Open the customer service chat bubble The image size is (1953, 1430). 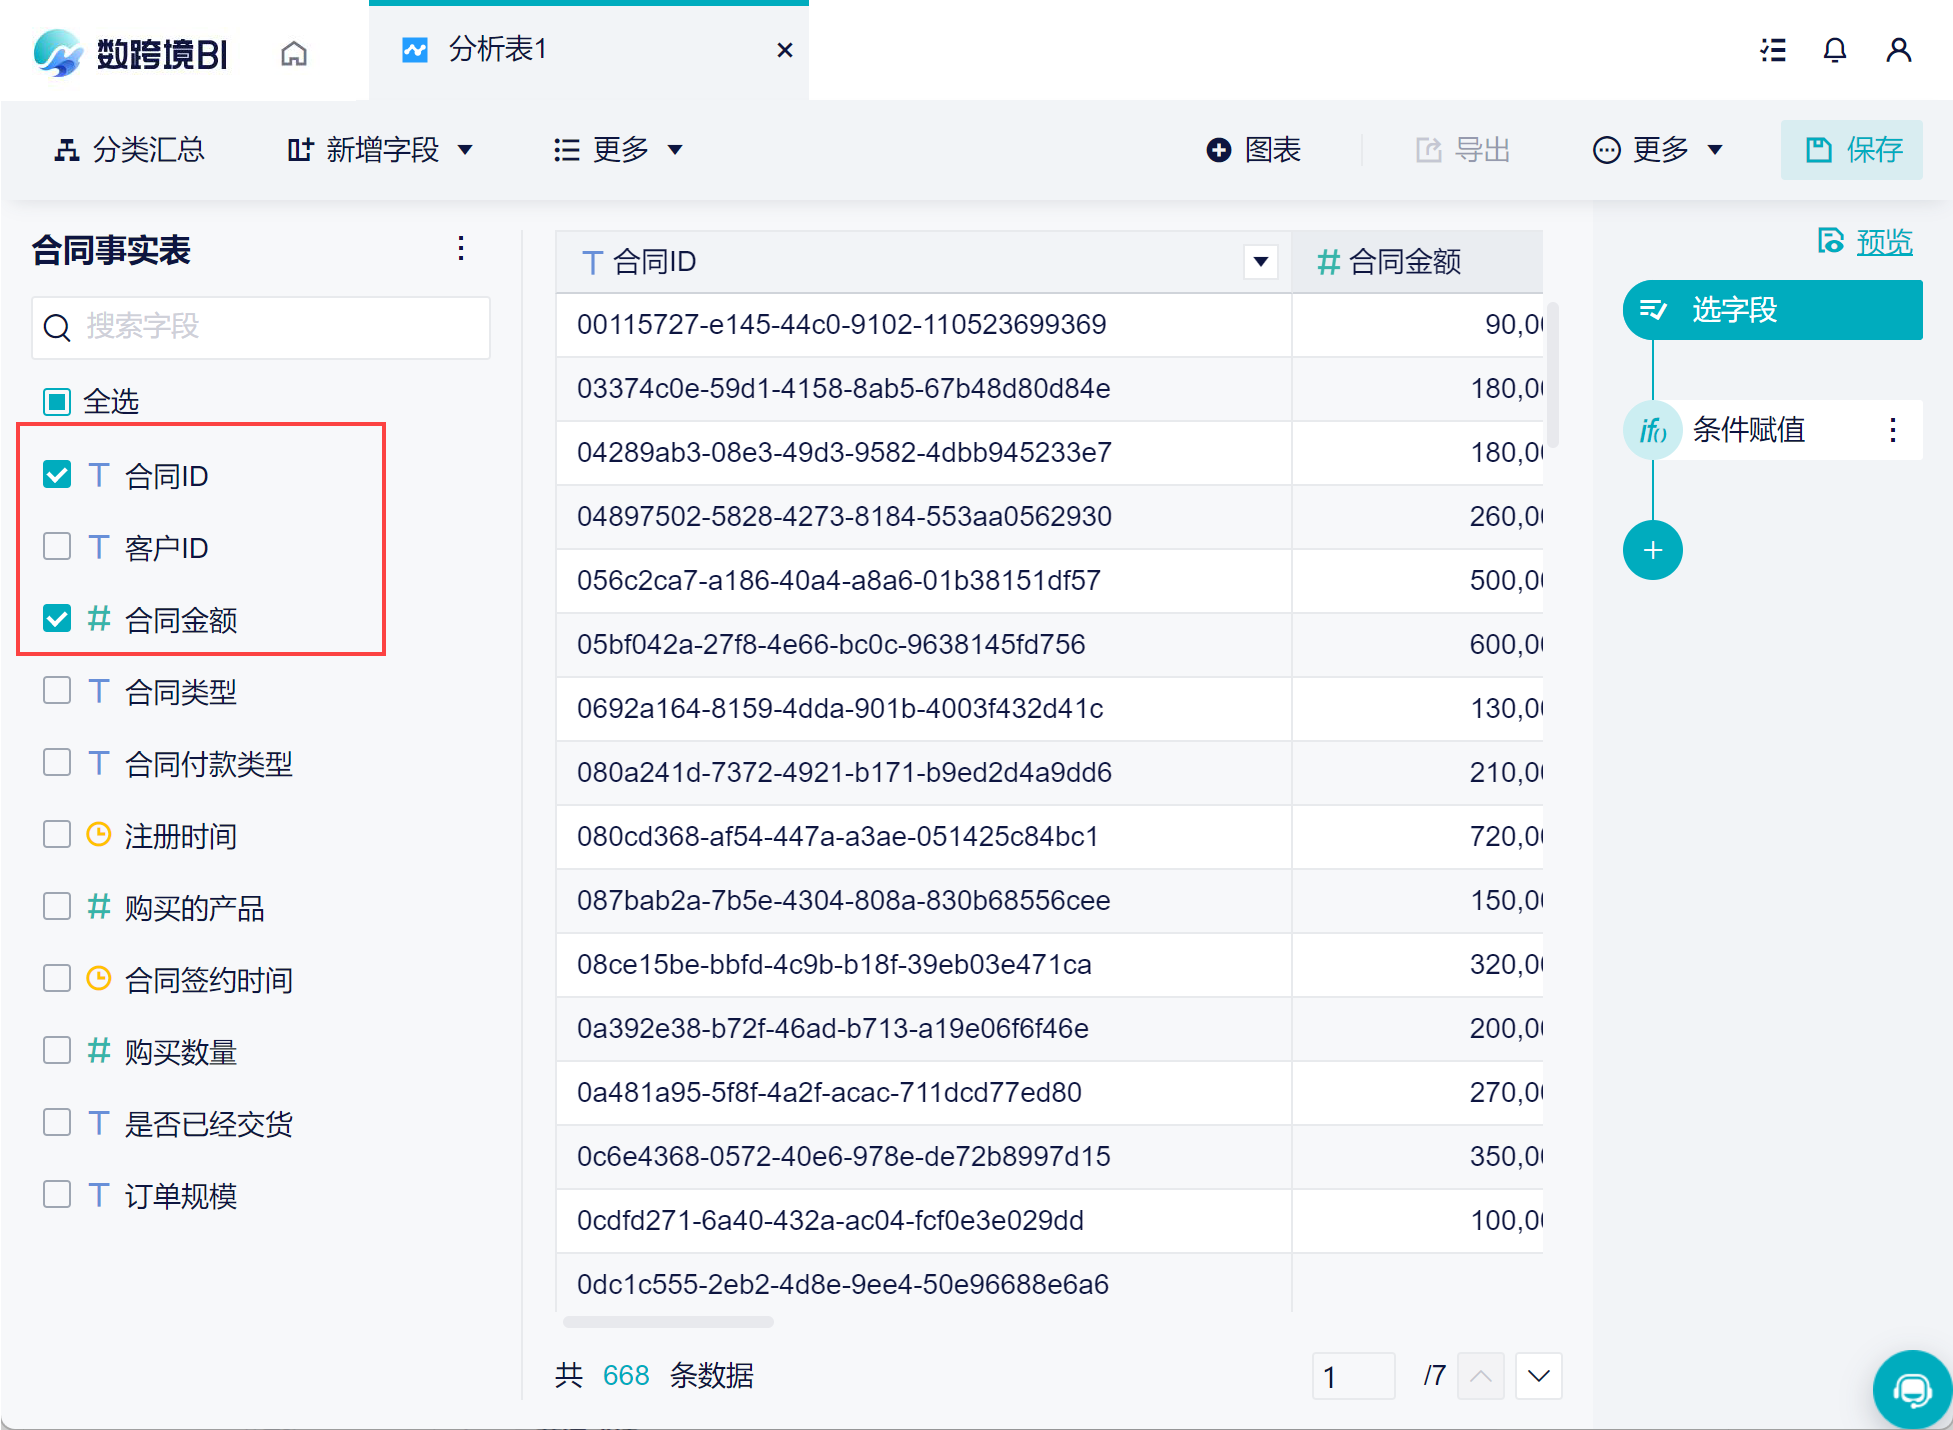coord(1911,1389)
